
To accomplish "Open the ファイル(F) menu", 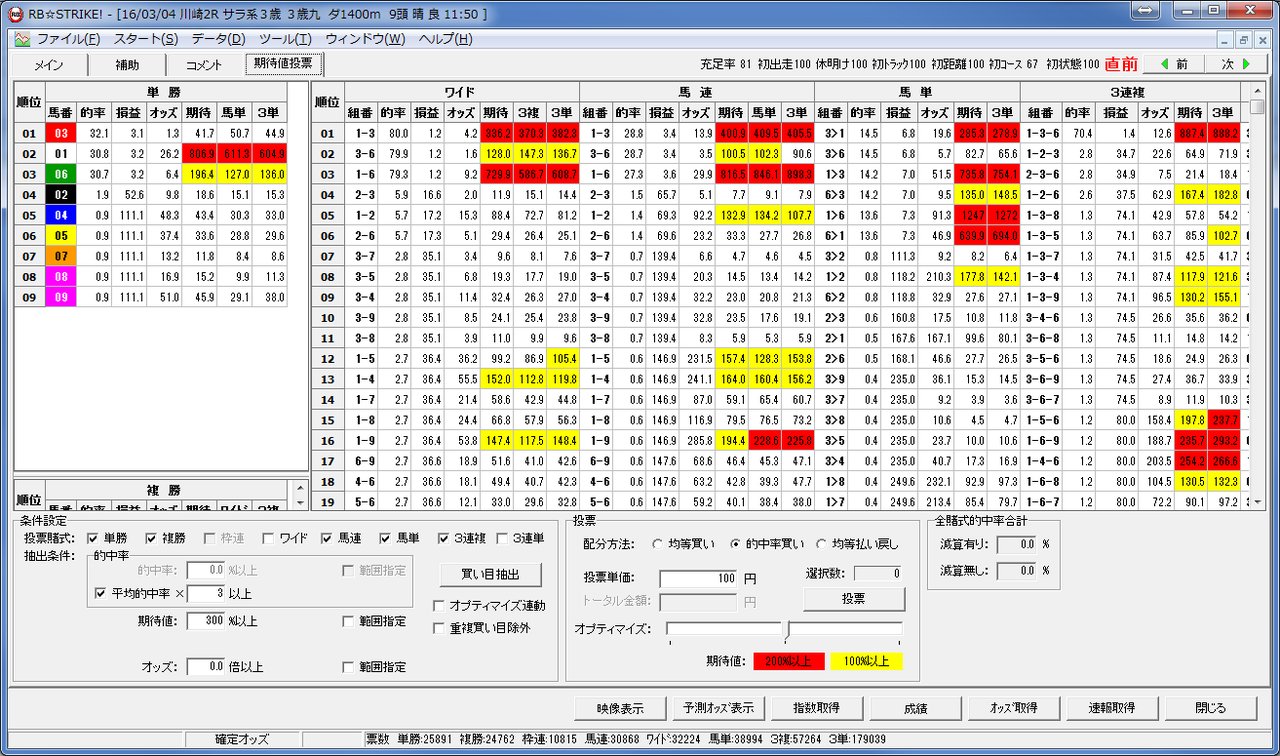I will point(68,39).
